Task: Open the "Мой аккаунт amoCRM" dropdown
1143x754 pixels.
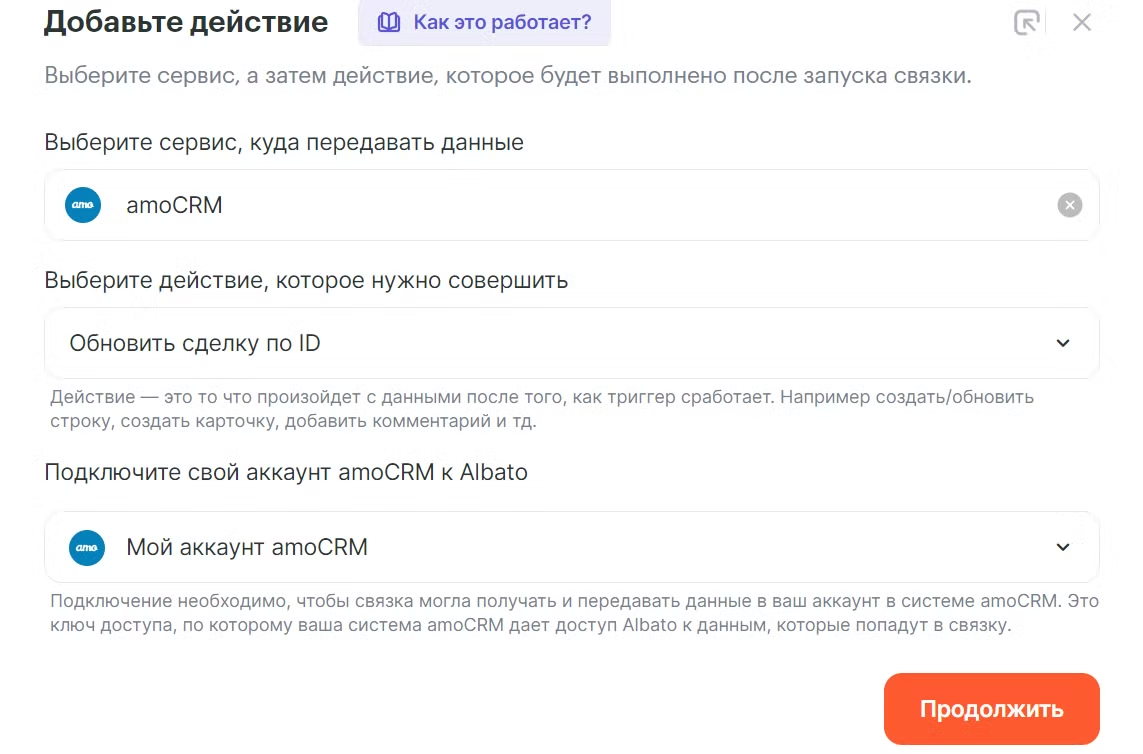Action: [x=560, y=547]
